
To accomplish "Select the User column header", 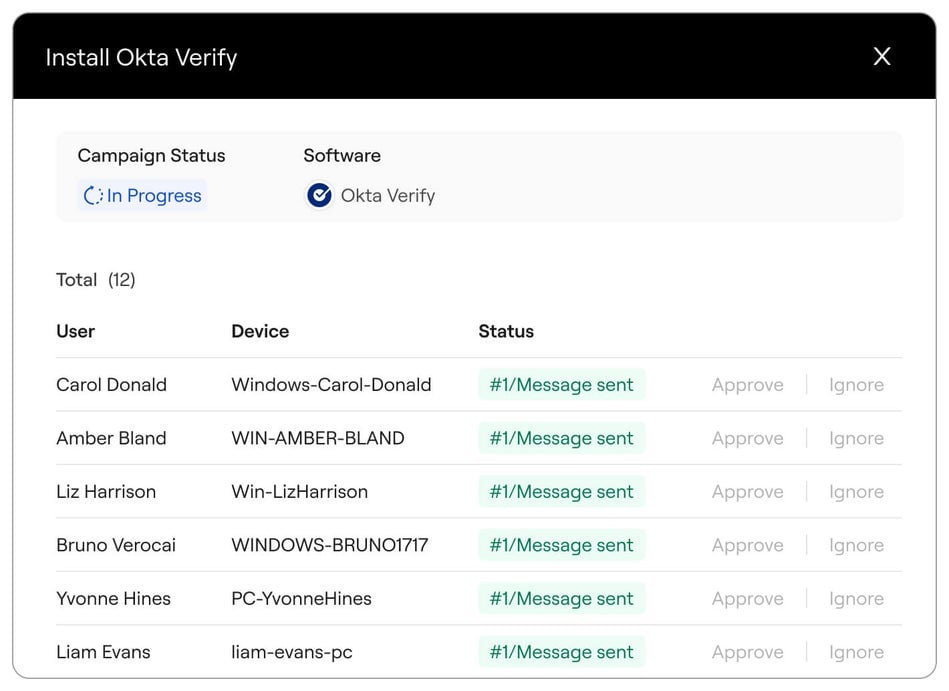I will [75, 331].
